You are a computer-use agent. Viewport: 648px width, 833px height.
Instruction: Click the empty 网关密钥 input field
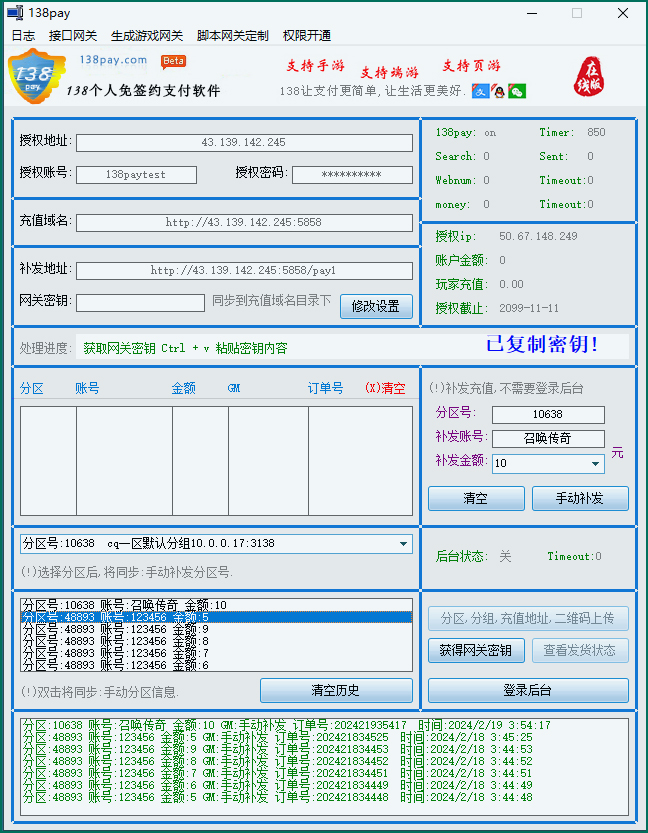tap(140, 303)
